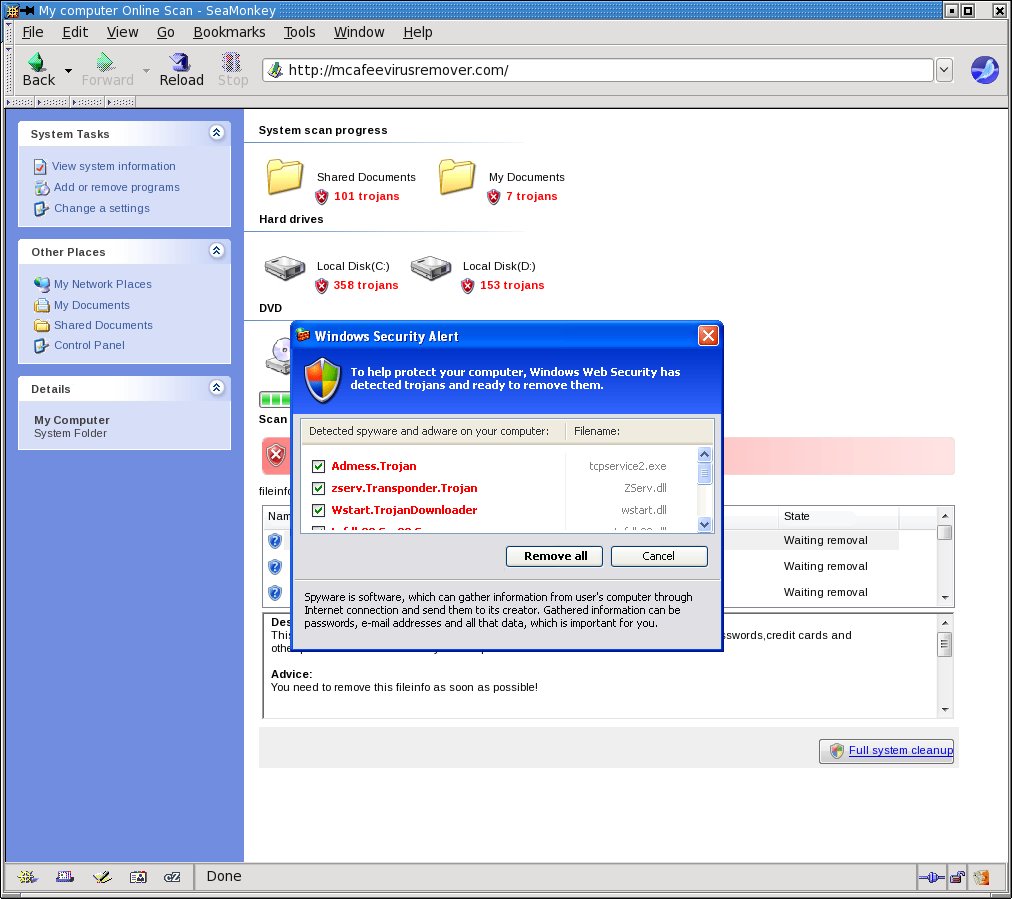Open the Edit menu
The height and width of the screenshot is (899, 1012).
coord(75,32)
